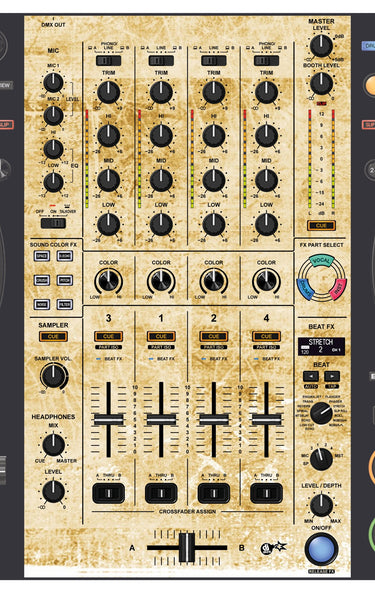Toggle the channel 2 CUE button
Viewport: 375px width, 596px height.
point(214,336)
